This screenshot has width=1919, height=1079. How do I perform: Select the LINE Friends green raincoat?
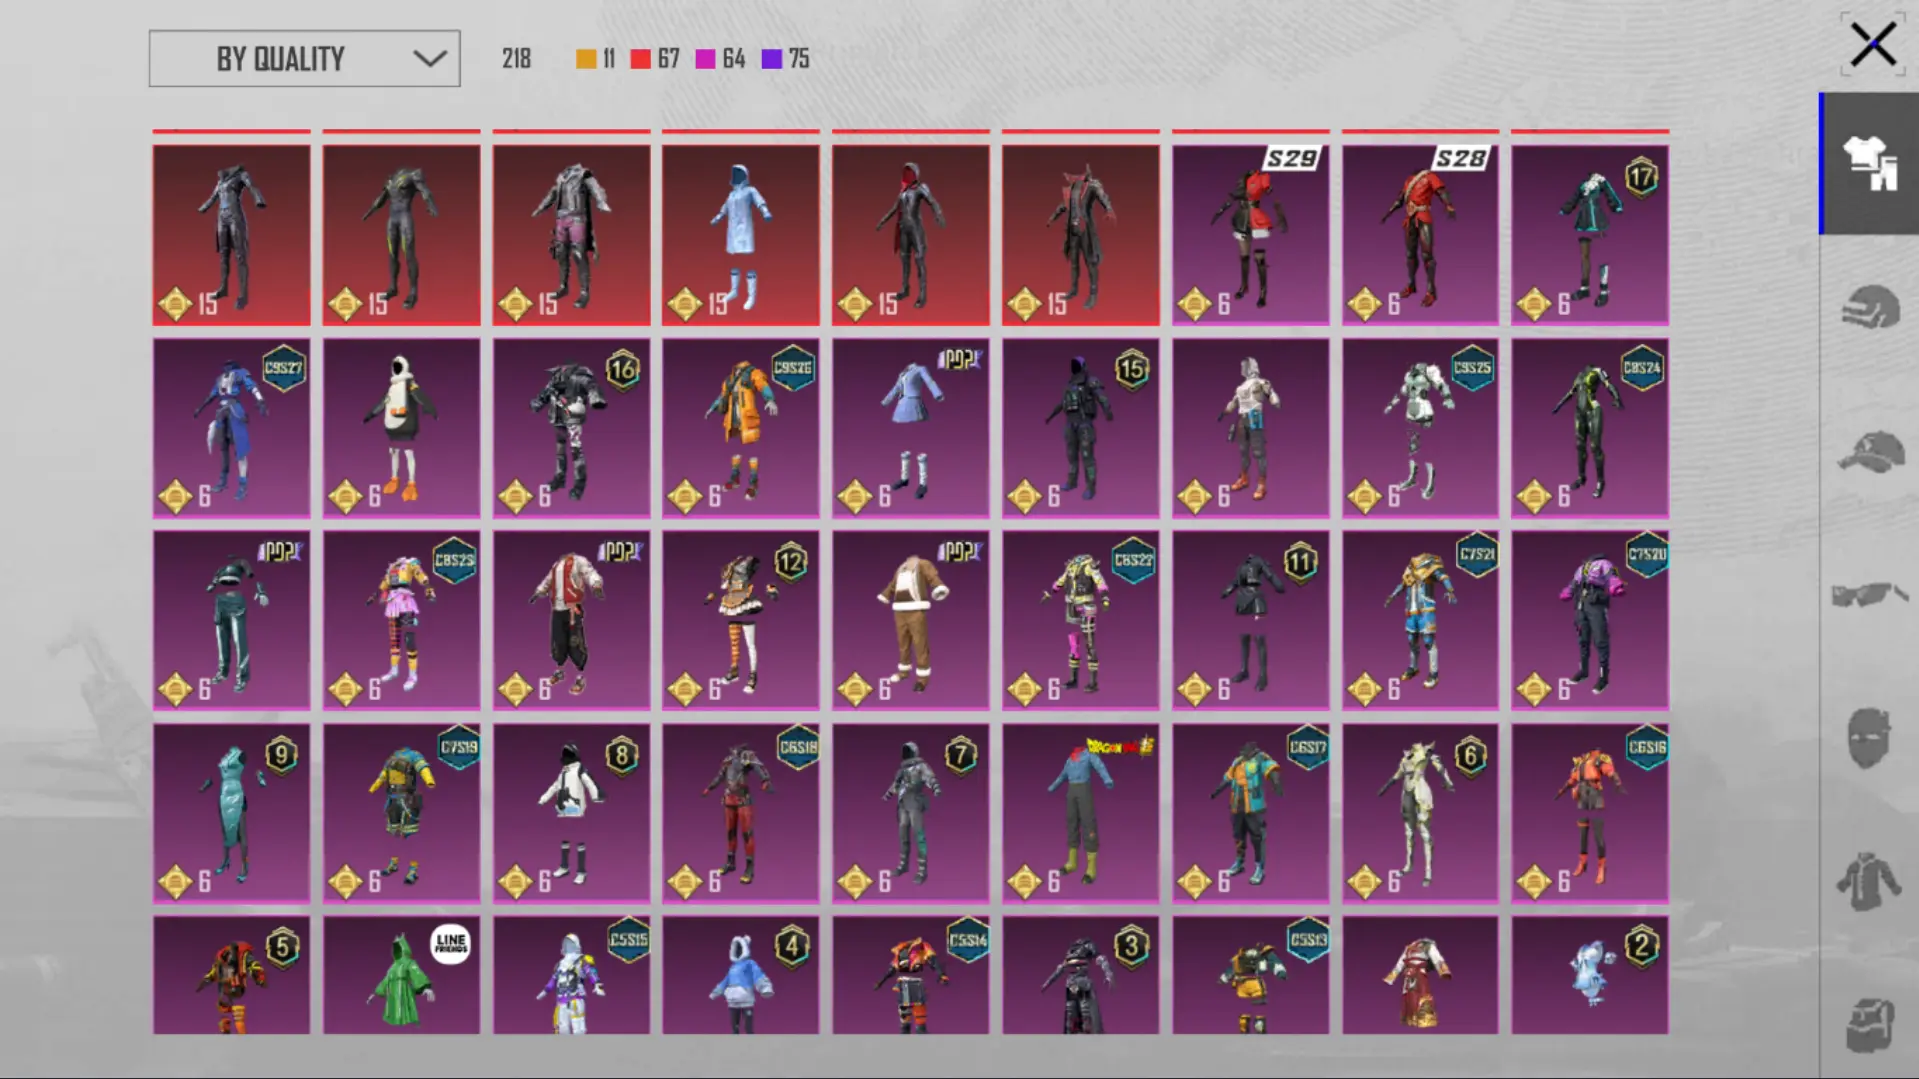point(401,975)
